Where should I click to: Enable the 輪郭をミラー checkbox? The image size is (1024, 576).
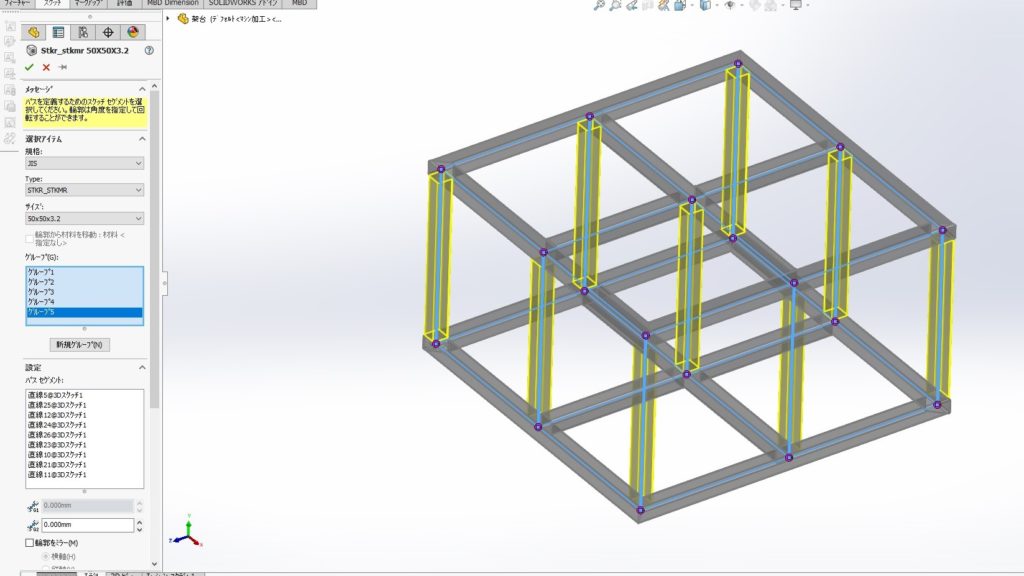pyautogui.click(x=29, y=543)
